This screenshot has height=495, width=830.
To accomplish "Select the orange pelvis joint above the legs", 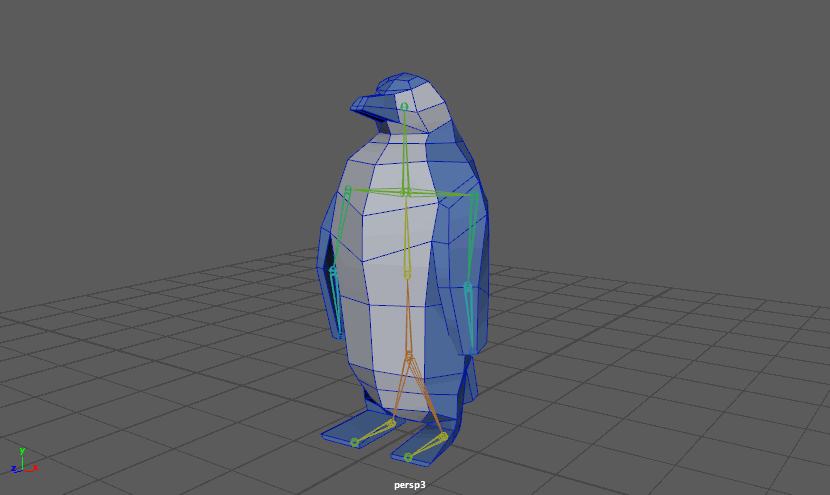I will [x=409, y=354].
